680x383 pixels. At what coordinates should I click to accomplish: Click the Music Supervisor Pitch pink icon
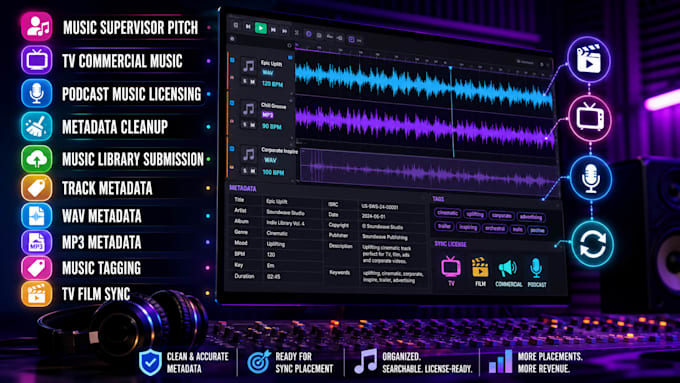click(x=36, y=26)
